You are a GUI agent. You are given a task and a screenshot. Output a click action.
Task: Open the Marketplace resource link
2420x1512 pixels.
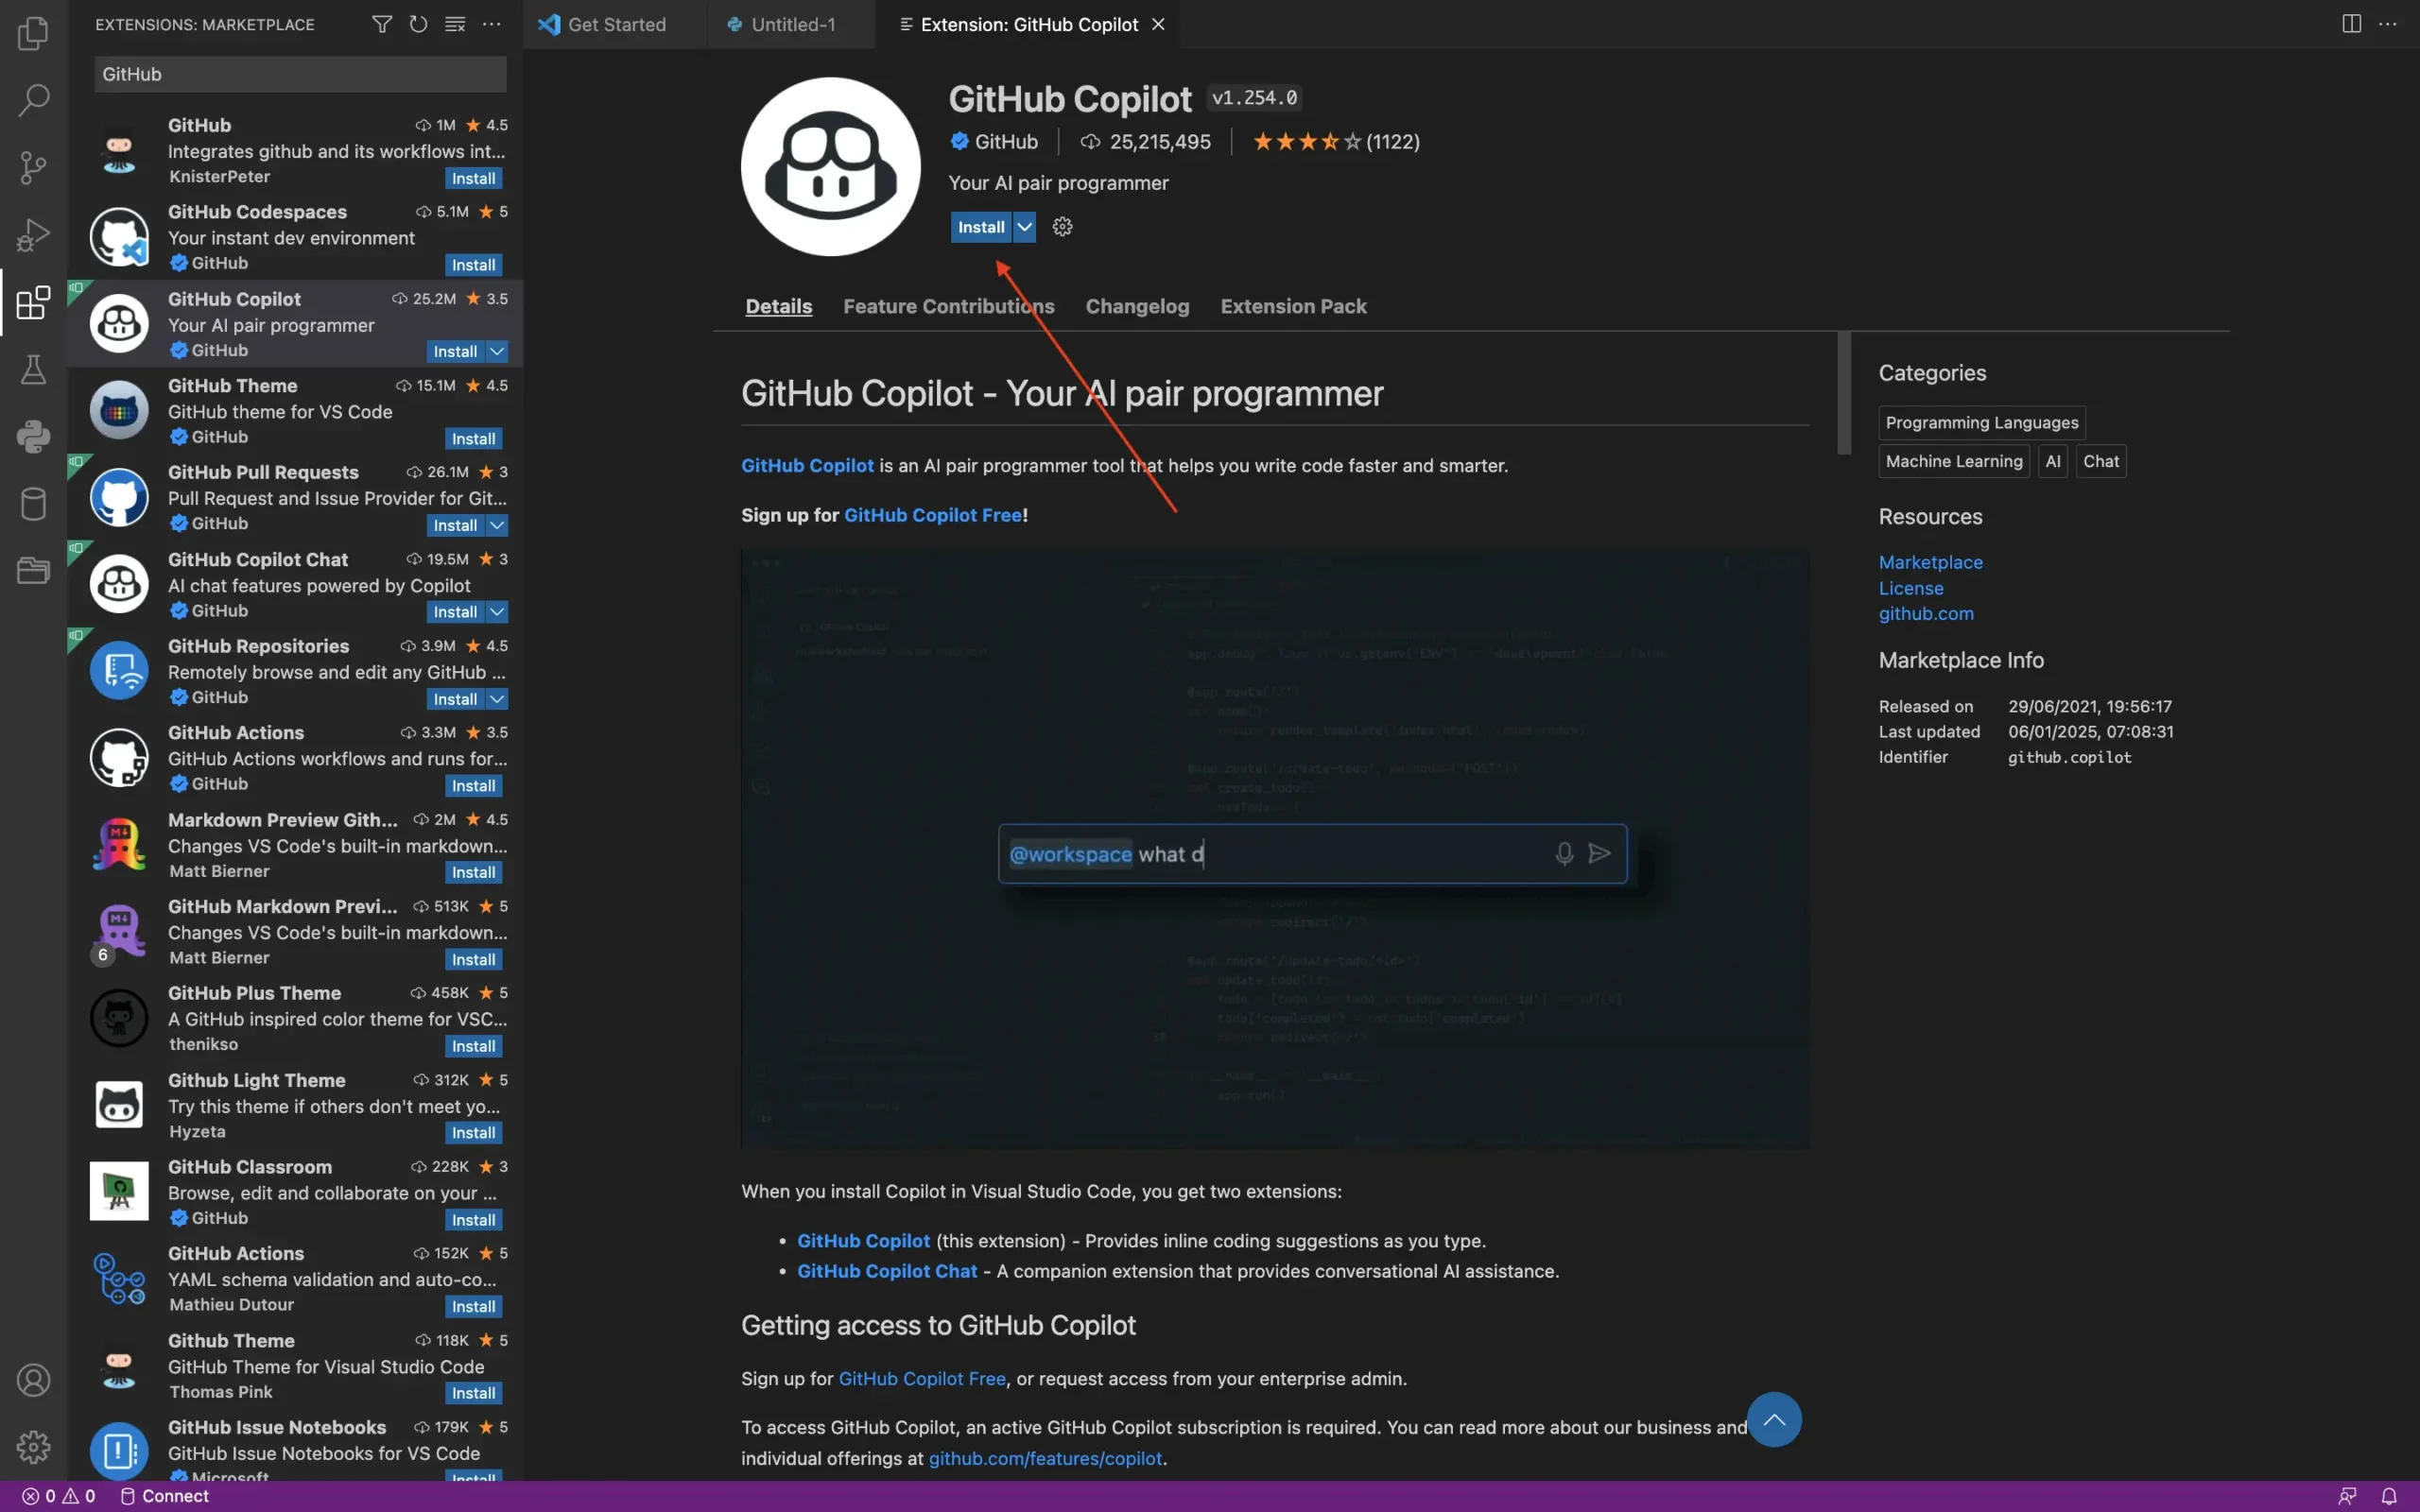click(1929, 562)
